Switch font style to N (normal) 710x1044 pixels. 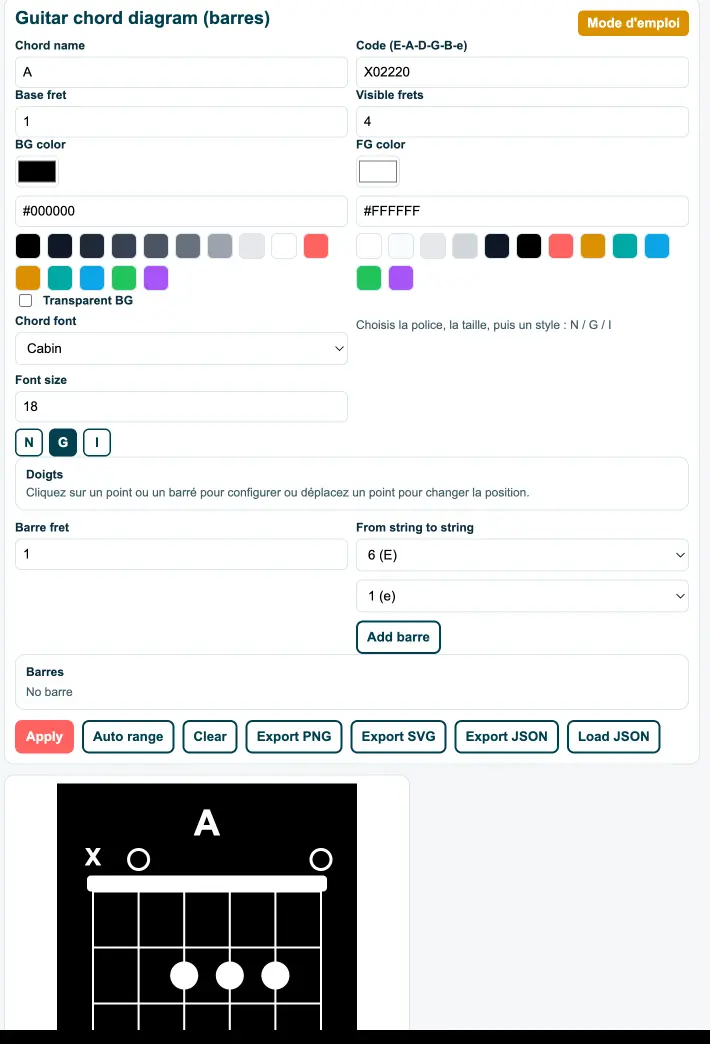(28, 442)
